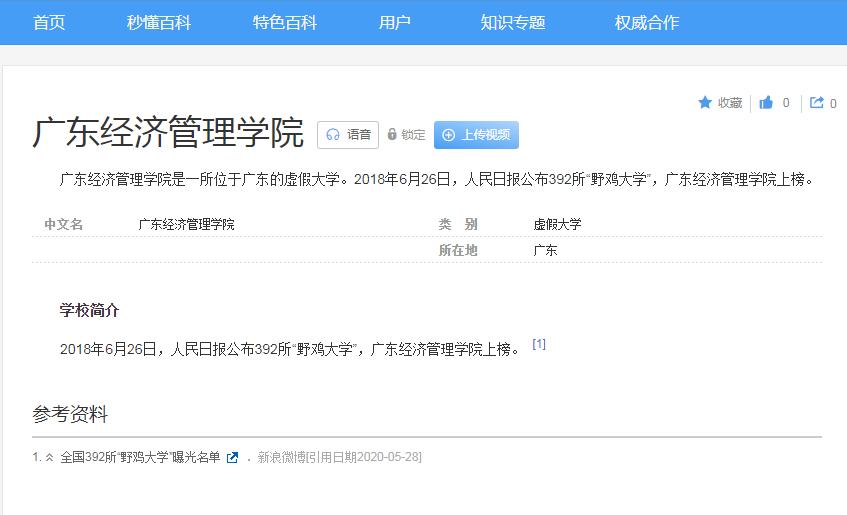Click the 锁定 label
847x515 pixels.
click(x=413, y=135)
